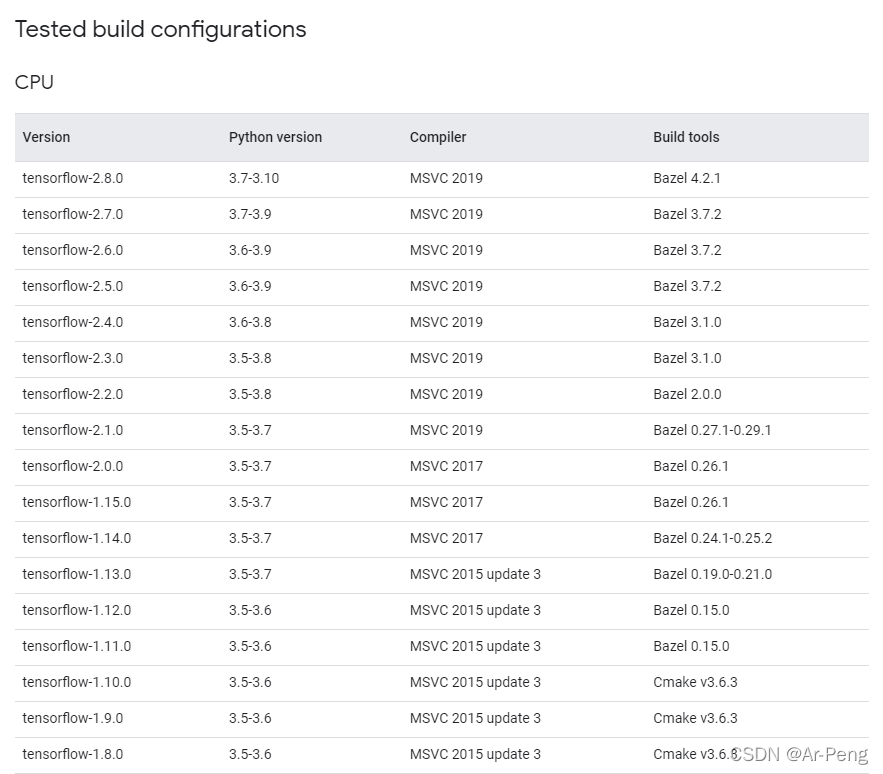Select the tensorflow-2.4.0 cell
This screenshot has width=883, height=774.
point(73,322)
